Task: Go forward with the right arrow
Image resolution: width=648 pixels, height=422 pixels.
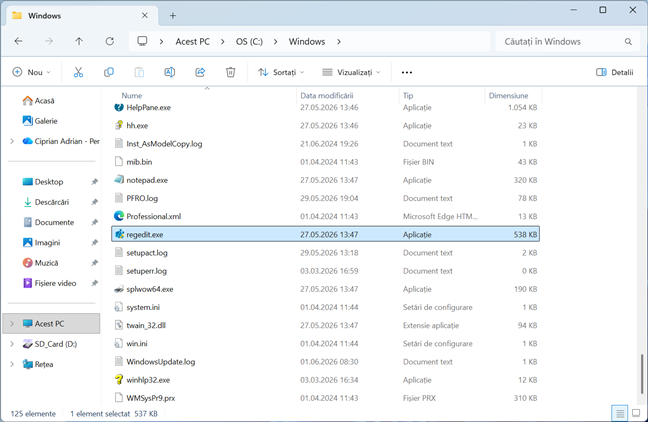Action: [49, 41]
